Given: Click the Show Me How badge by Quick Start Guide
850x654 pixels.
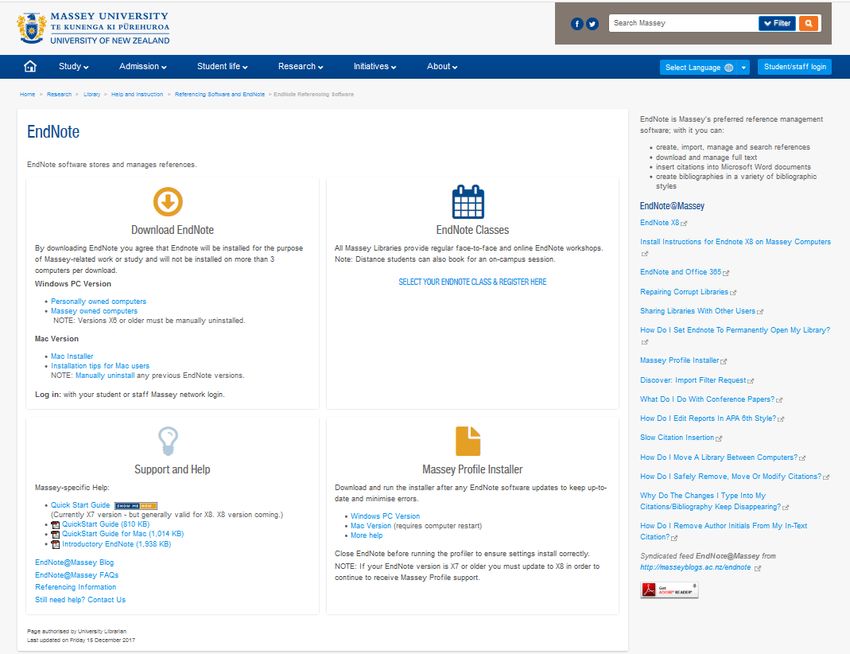Looking at the screenshot, I should (136, 505).
